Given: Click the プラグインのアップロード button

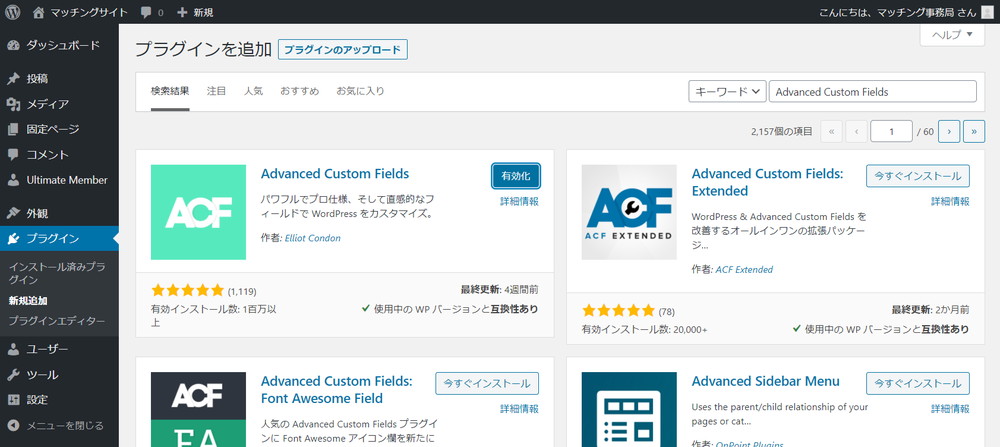Looking at the screenshot, I should [x=342, y=50].
